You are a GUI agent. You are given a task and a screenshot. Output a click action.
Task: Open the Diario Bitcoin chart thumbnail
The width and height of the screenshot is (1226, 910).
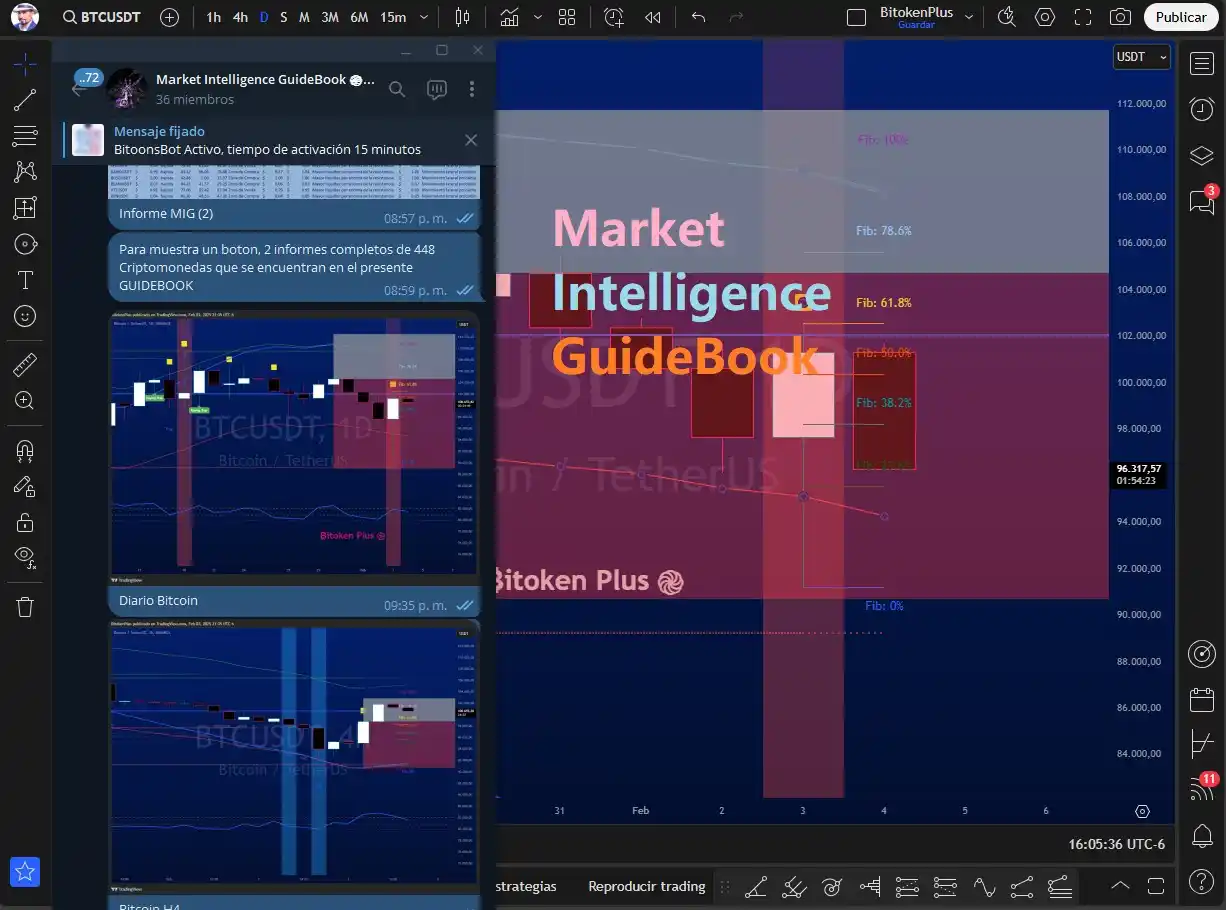point(294,447)
